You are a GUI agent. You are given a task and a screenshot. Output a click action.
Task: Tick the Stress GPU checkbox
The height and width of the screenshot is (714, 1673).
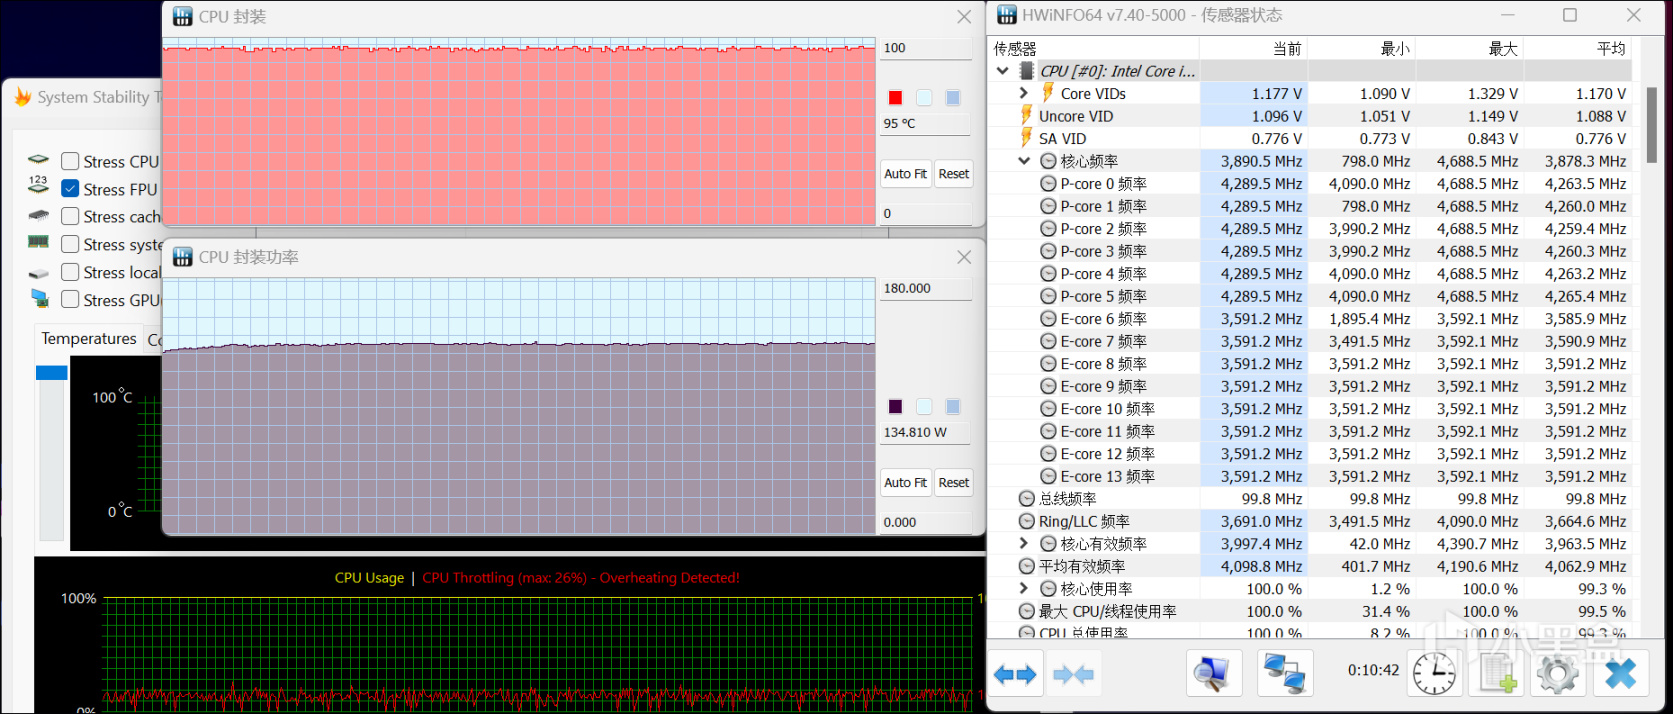pos(70,300)
